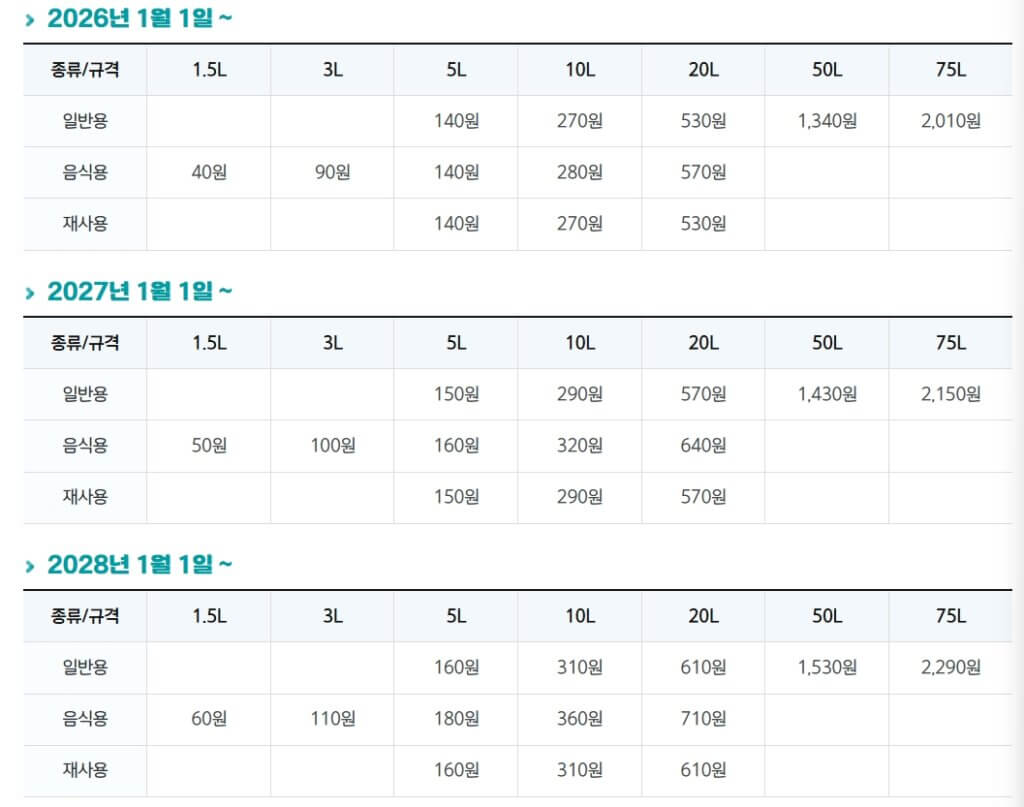Click the 1,340원 price cell
The image size is (1024, 807).
827,121
